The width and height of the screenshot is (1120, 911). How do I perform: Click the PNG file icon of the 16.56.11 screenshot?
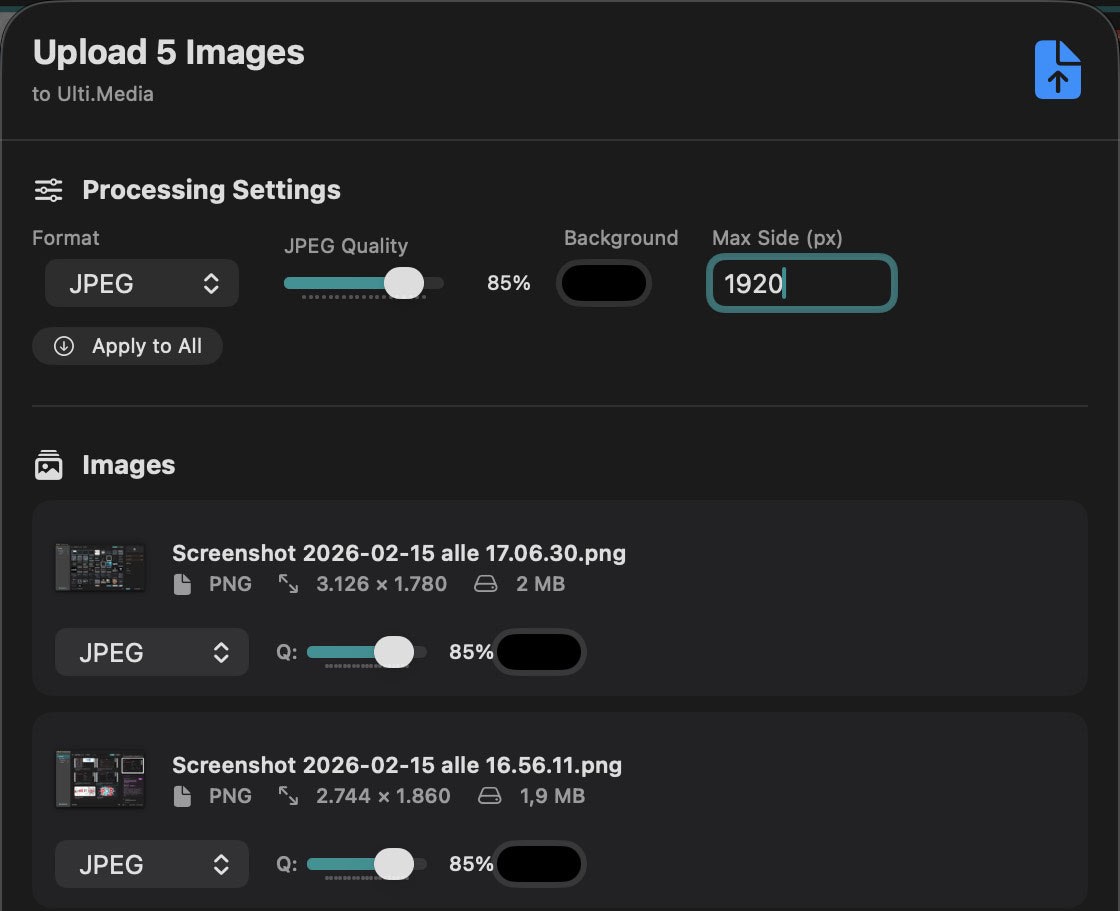tap(182, 796)
